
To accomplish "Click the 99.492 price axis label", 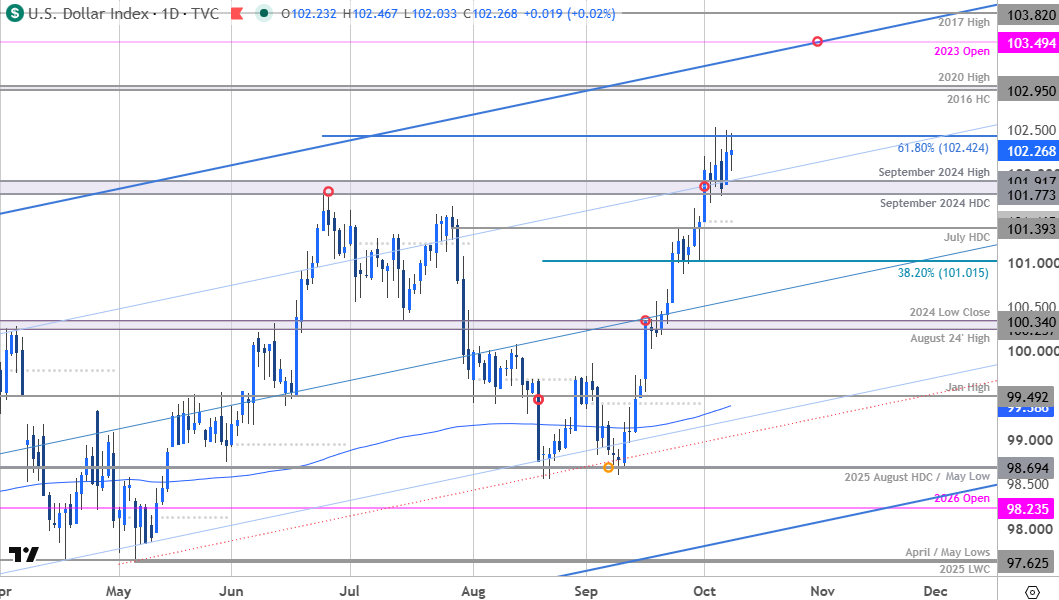I will [x=1028, y=397].
